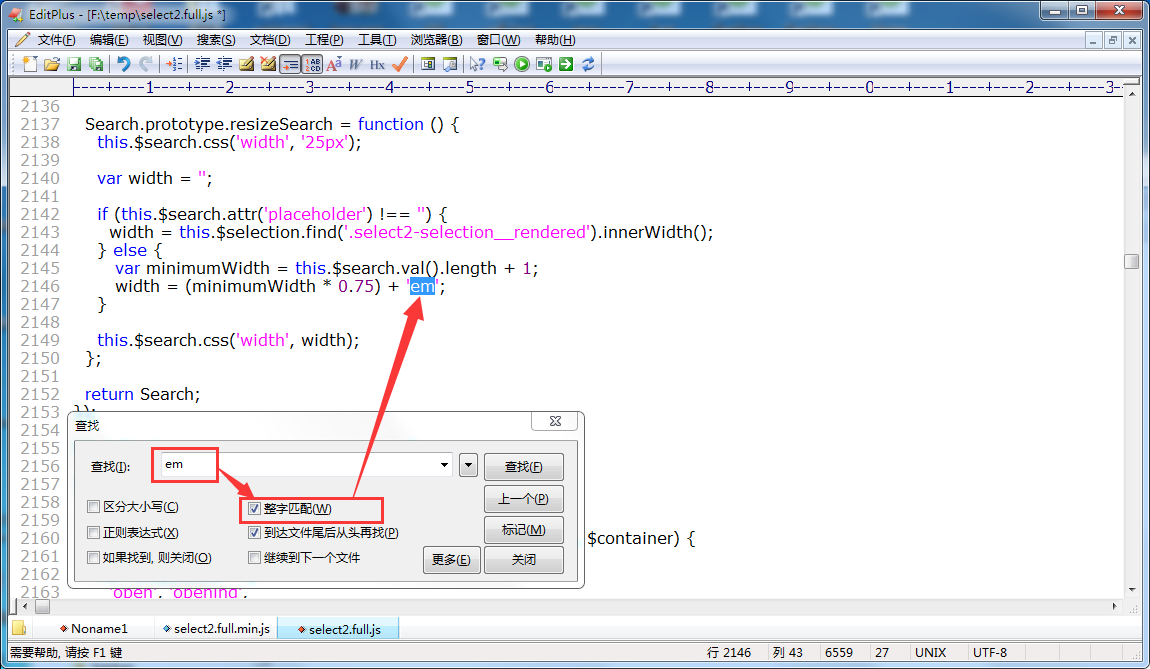Click the preferences window icon
Image resolution: width=1150 pixels, height=669 pixels.
tap(450, 65)
